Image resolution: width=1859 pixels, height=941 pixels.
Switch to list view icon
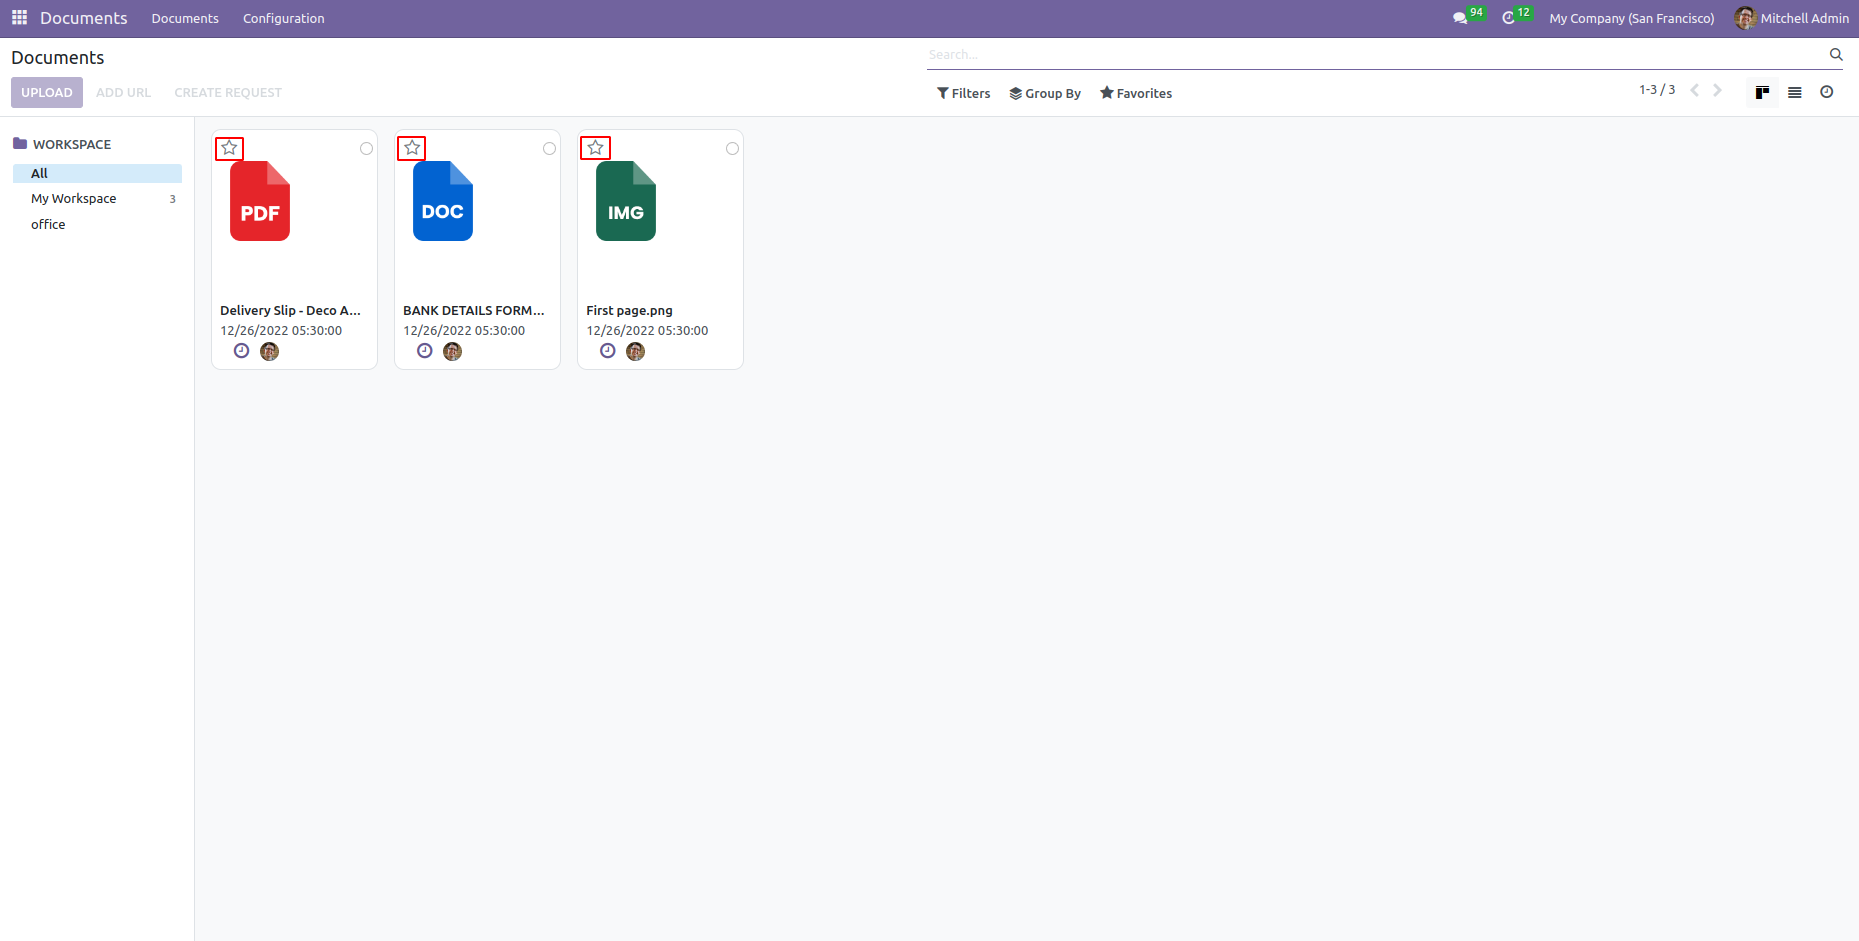coord(1795,92)
